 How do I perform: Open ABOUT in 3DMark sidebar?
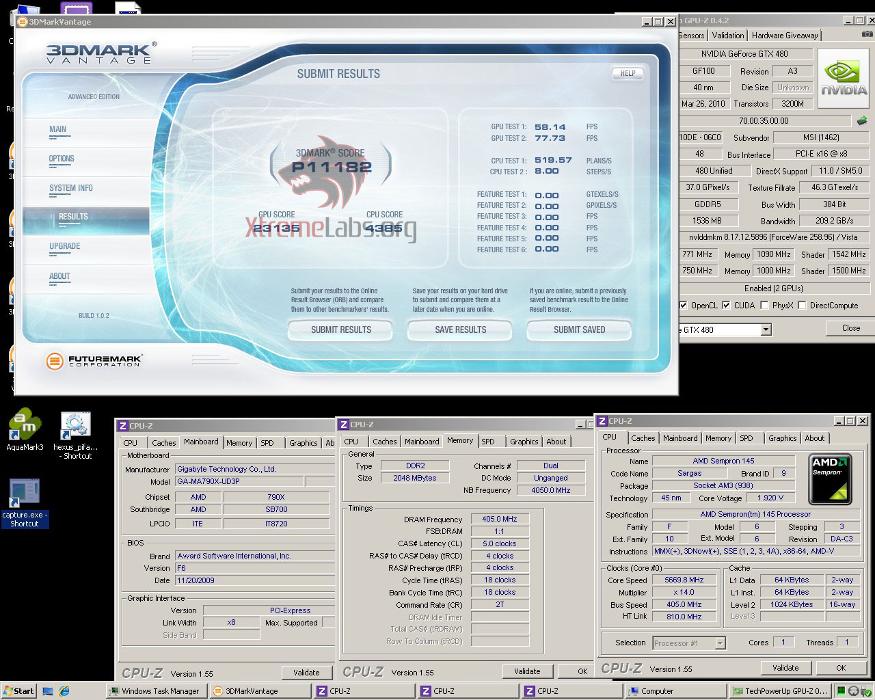coord(59,276)
